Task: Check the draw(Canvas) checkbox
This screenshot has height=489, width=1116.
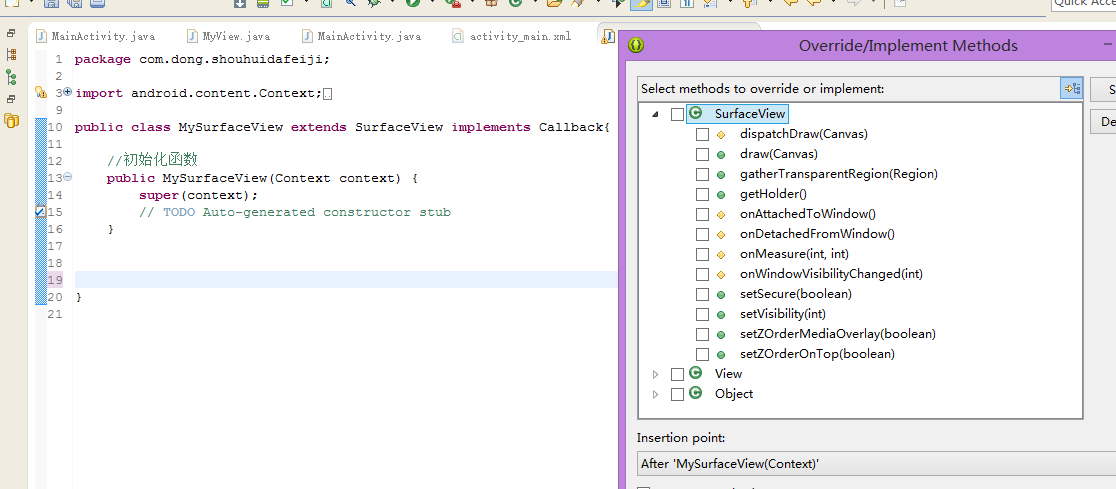Action: (702, 154)
